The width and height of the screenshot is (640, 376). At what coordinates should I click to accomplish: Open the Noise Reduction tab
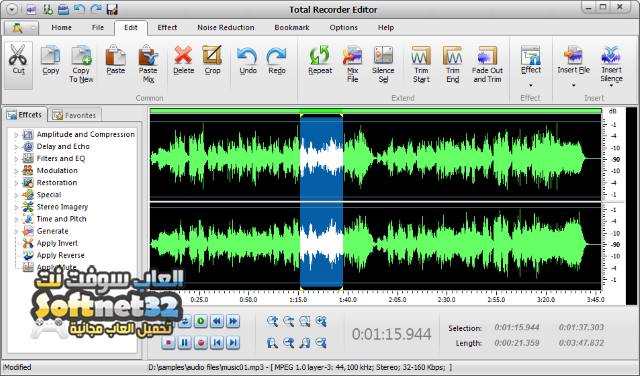pyautogui.click(x=226, y=27)
